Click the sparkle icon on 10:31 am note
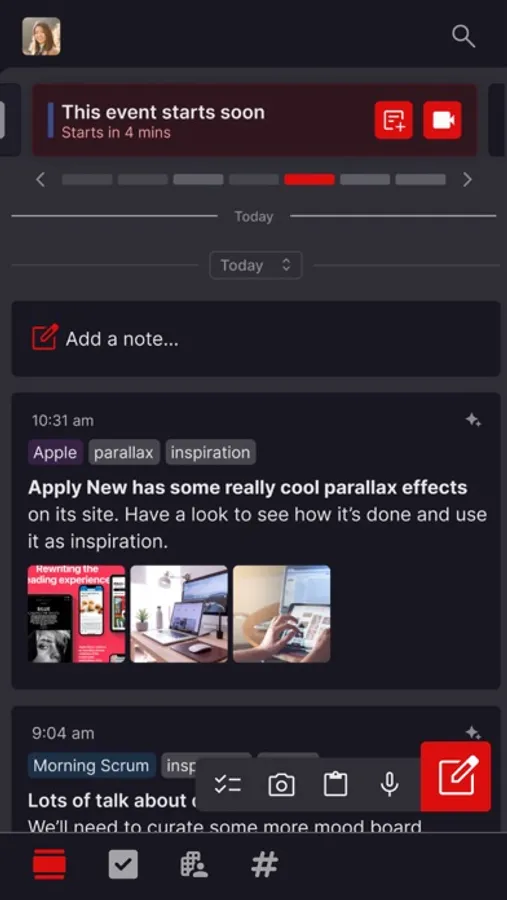This screenshot has height=900, width=507. coord(473,420)
